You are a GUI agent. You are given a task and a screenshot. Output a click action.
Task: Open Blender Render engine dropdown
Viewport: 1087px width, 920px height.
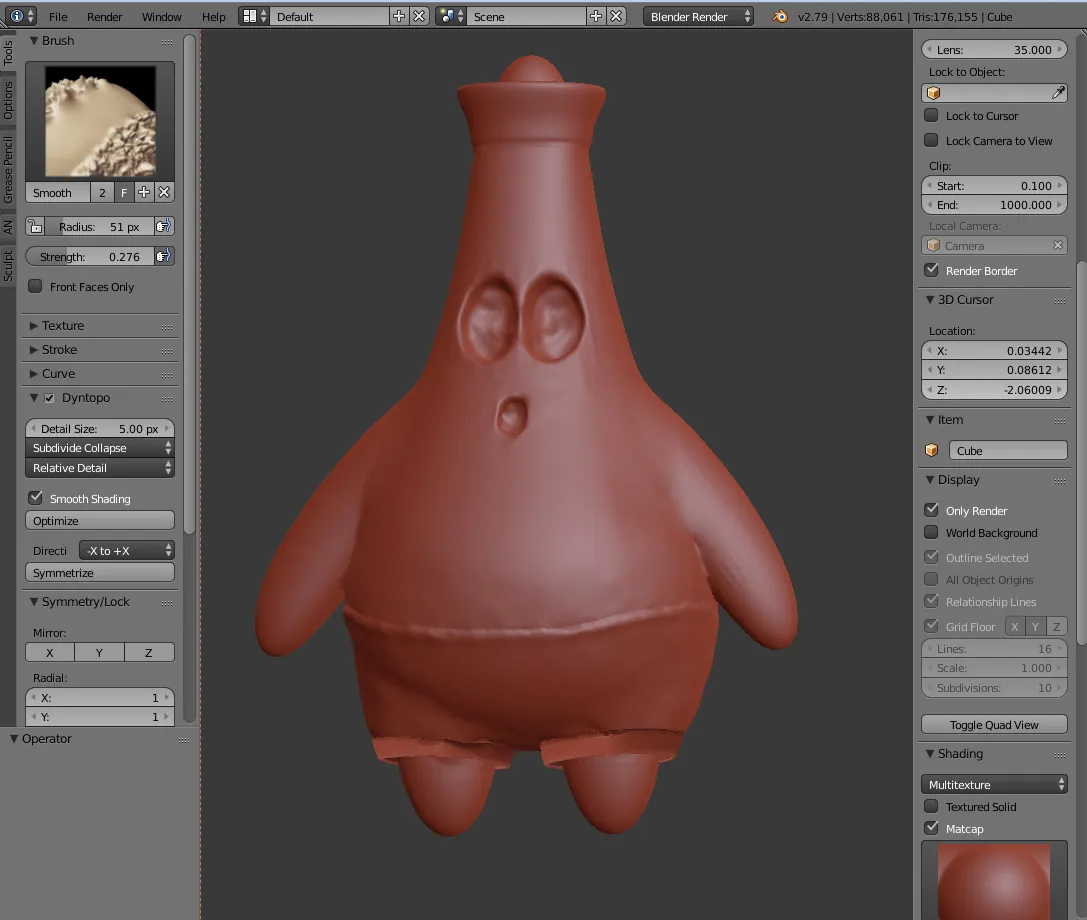(x=698, y=16)
